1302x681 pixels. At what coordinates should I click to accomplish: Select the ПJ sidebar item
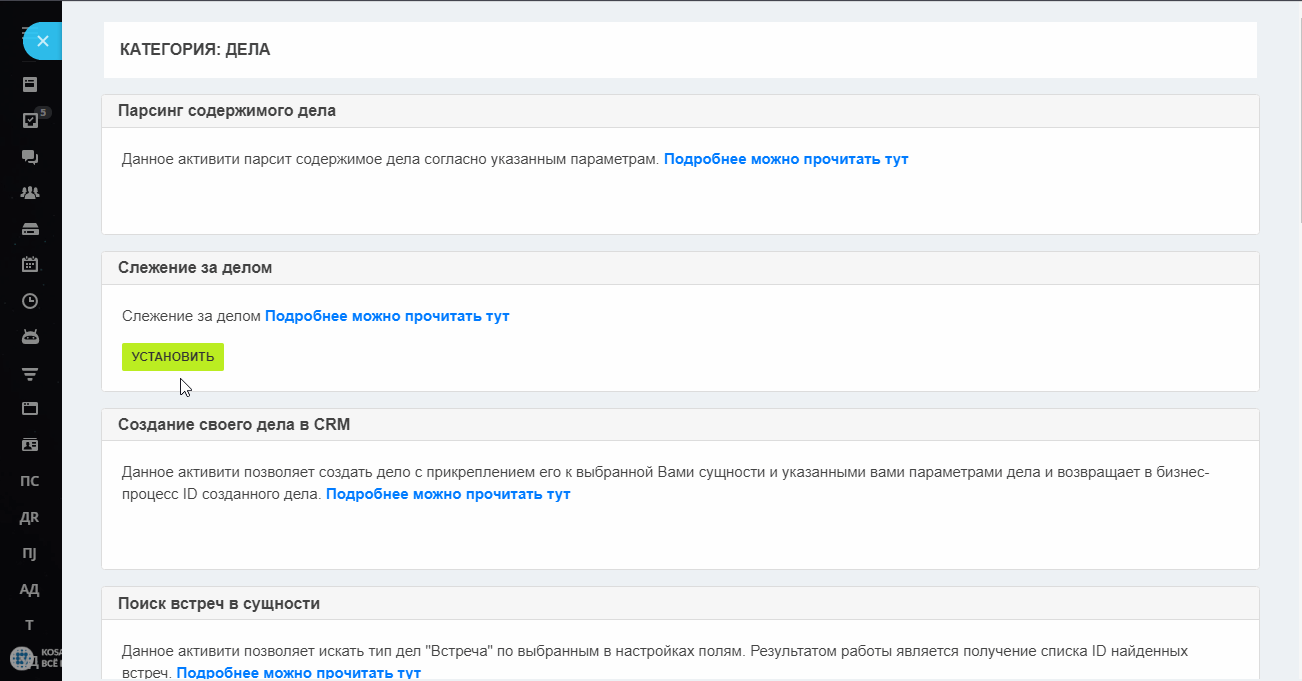click(x=30, y=553)
